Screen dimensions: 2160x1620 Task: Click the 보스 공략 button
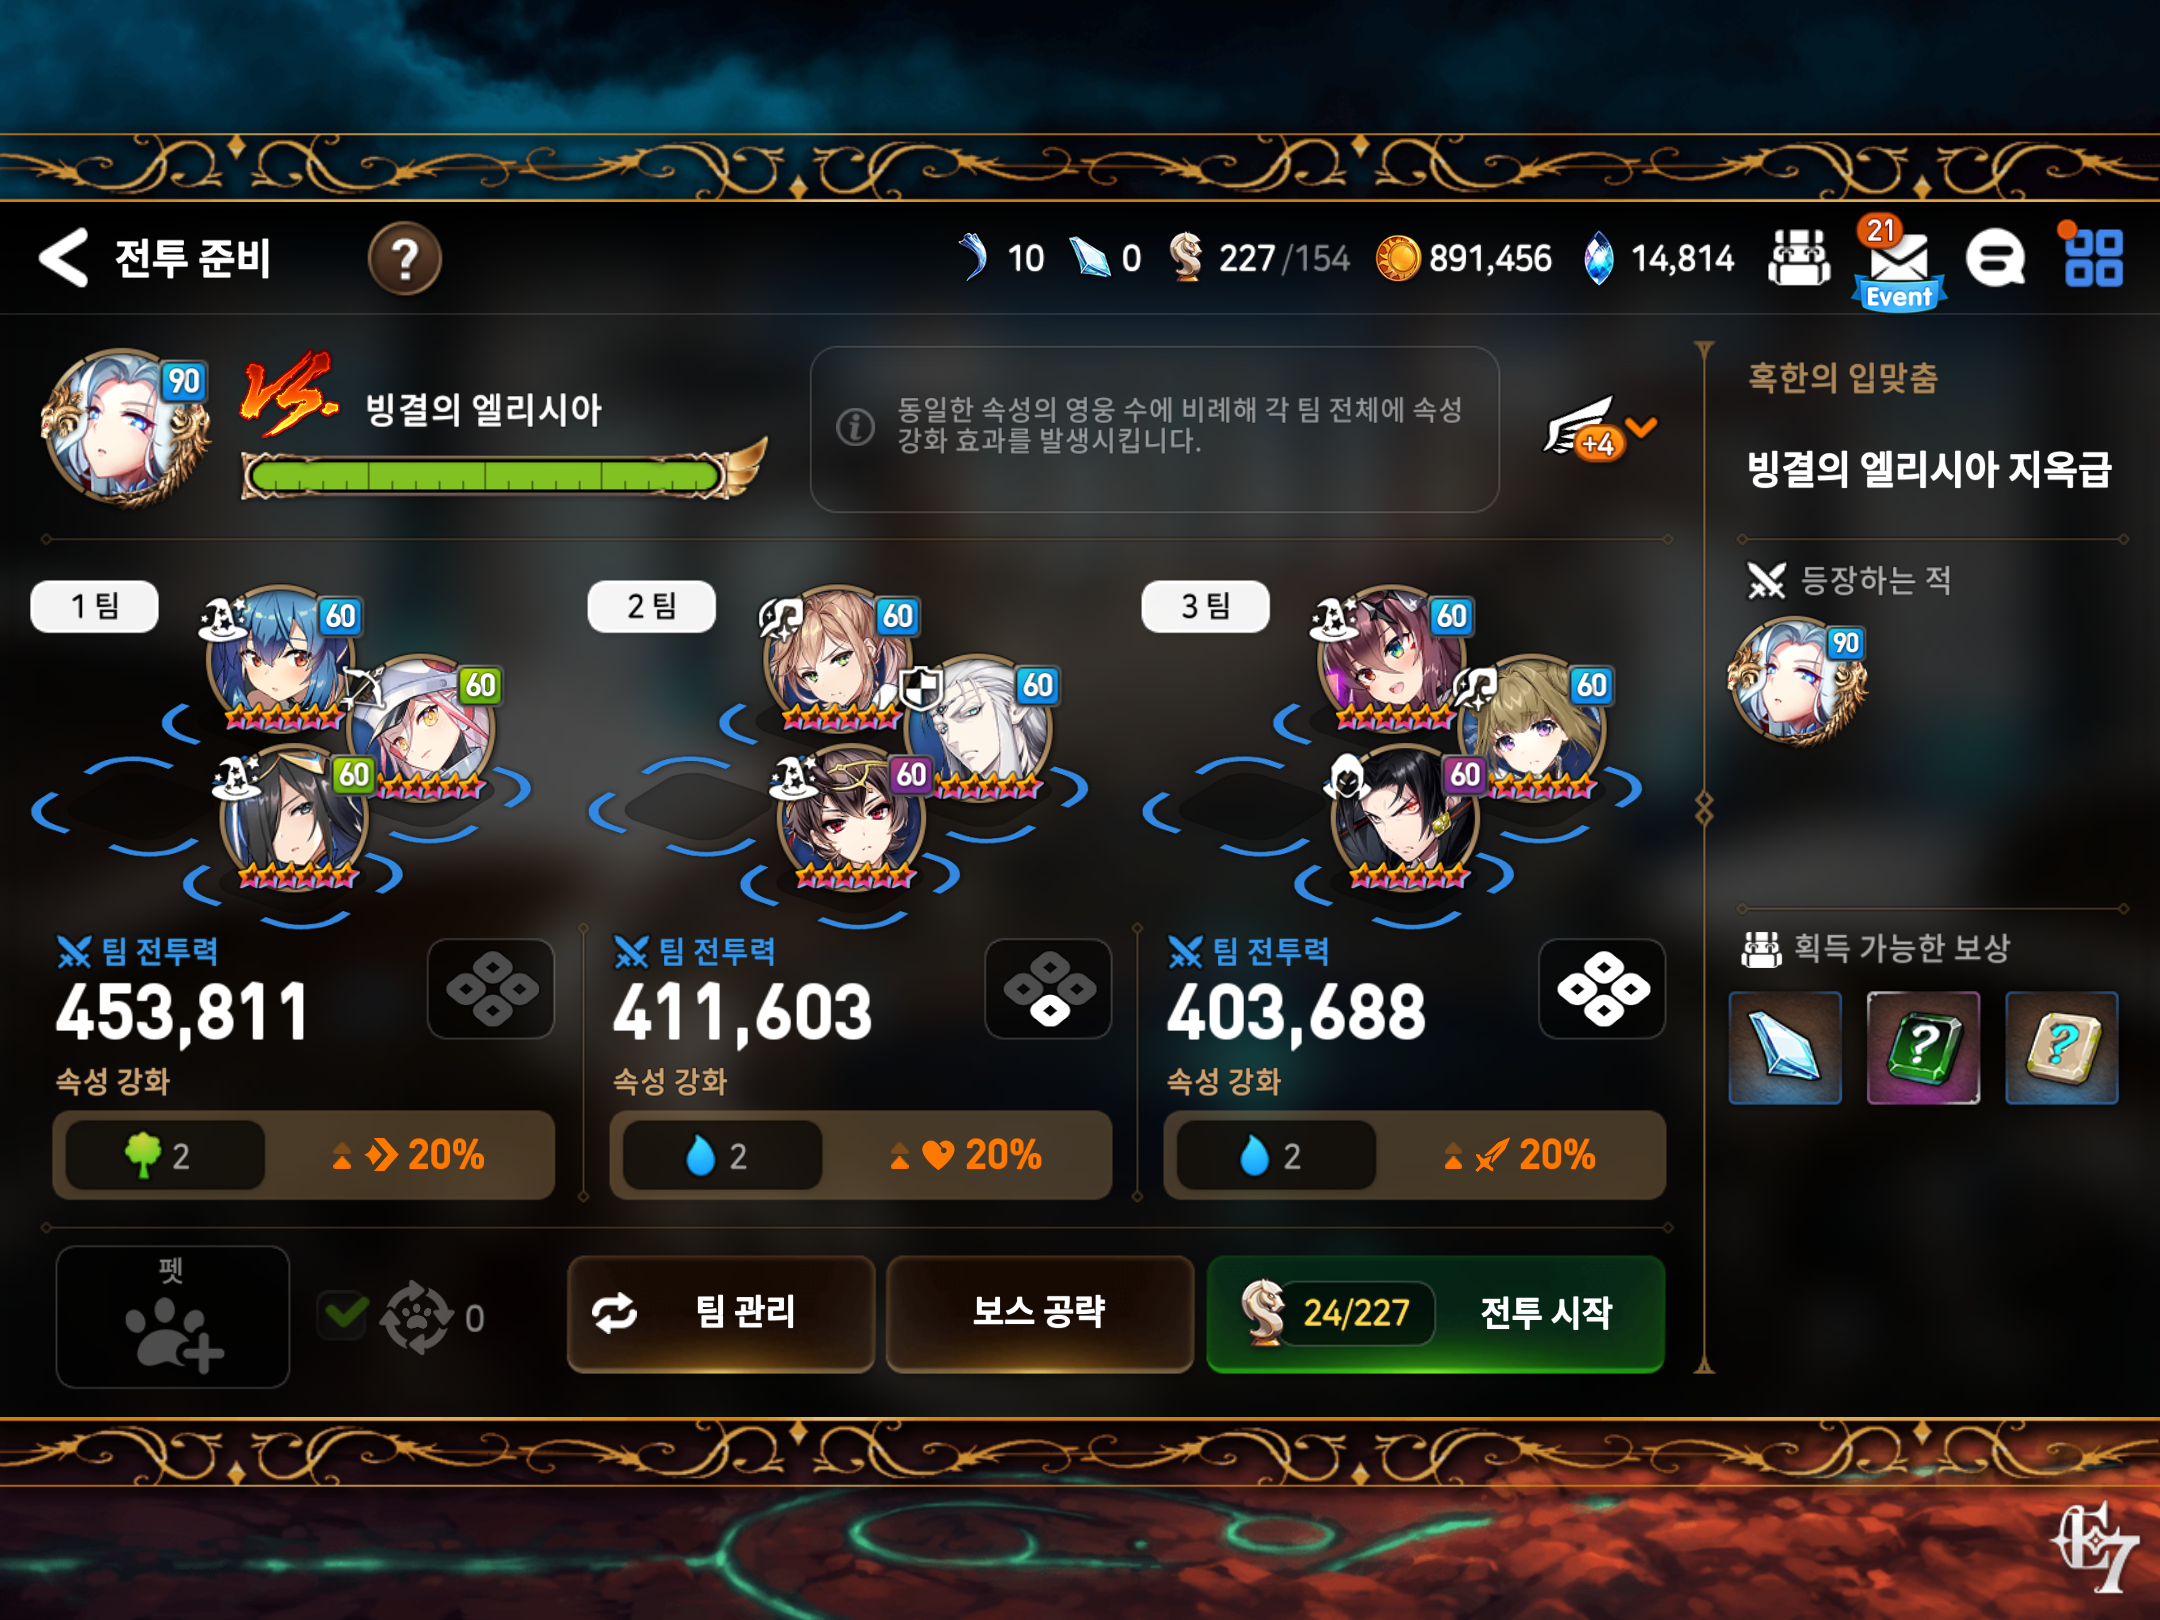pos(1040,1313)
